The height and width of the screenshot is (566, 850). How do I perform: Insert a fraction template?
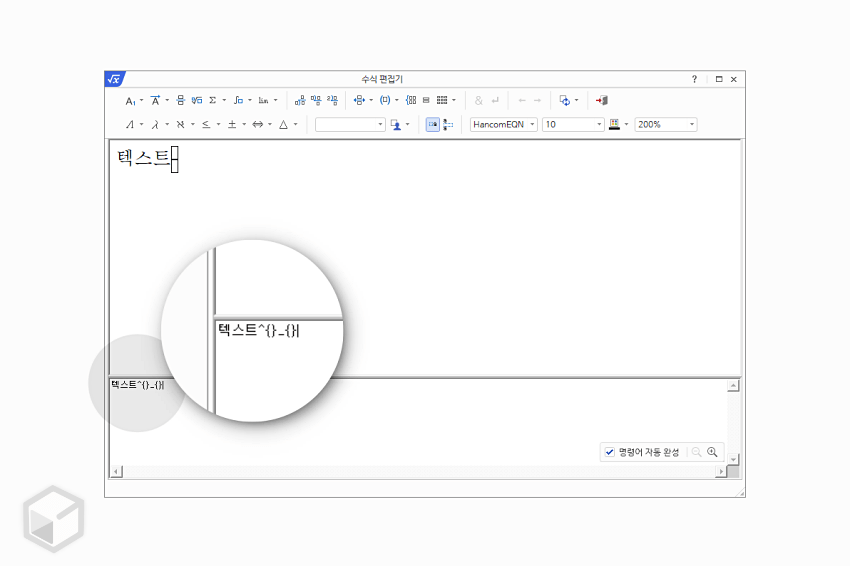[x=181, y=100]
